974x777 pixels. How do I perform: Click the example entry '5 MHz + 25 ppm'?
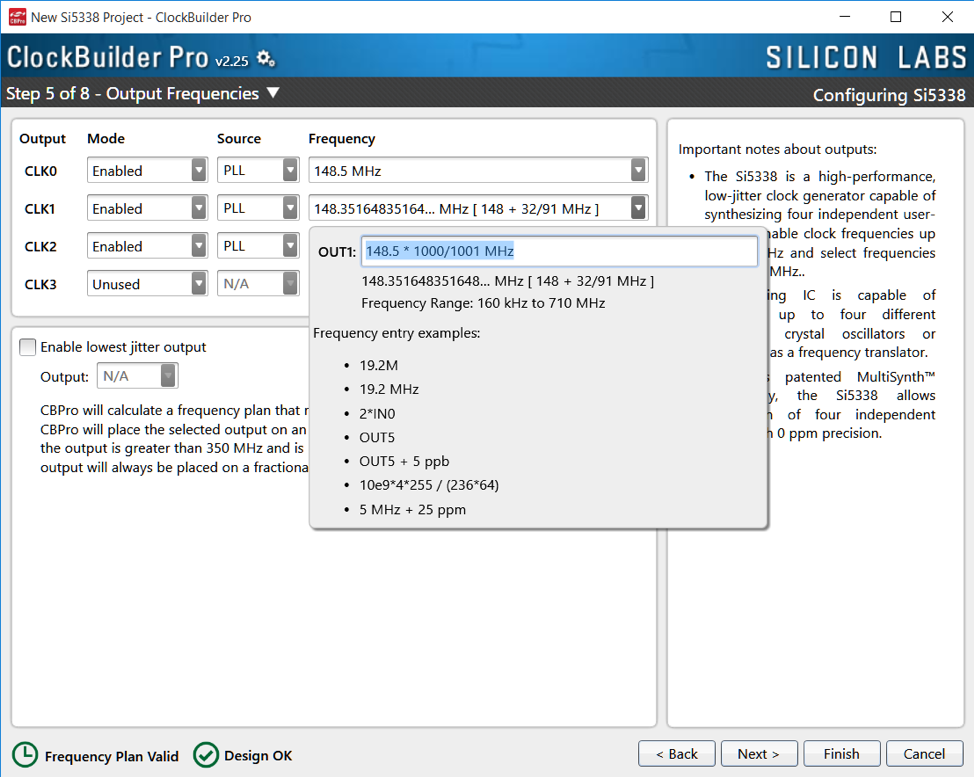[x=412, y=510]
